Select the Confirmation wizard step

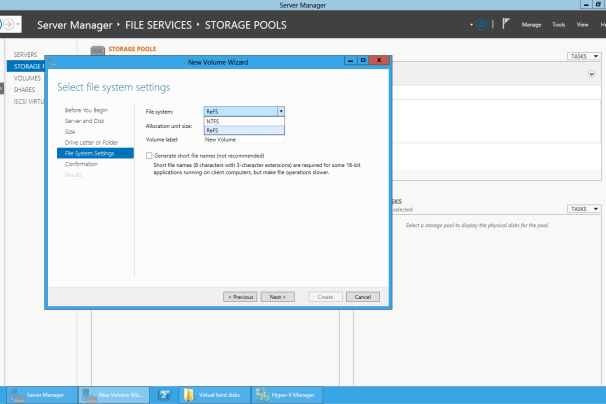[81, 164]
